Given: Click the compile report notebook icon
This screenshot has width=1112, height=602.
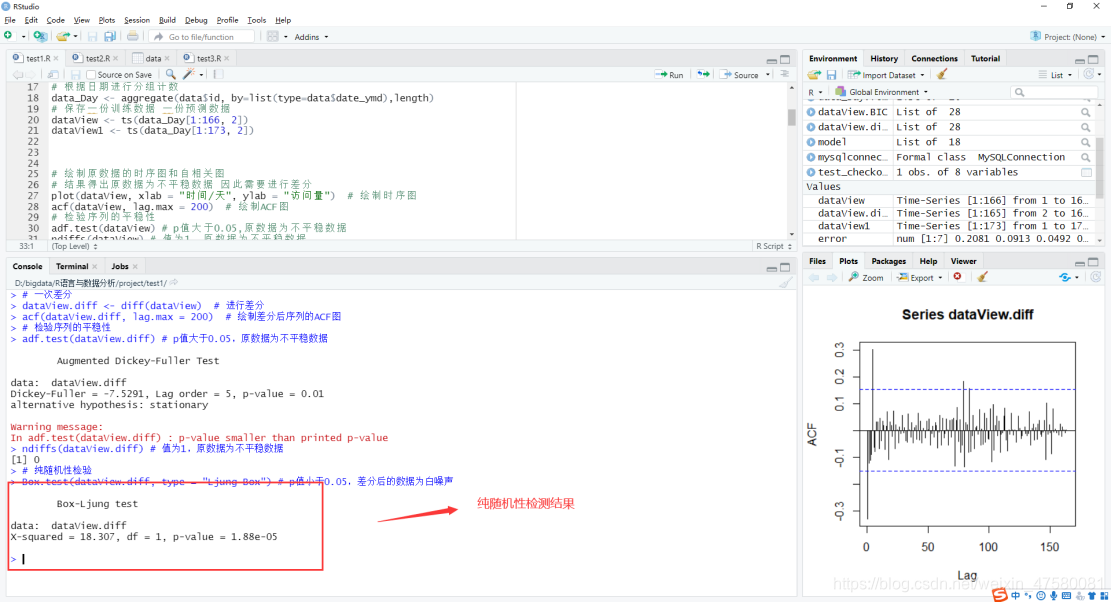Looking at the screenshot, I should pyautogui.click(x=218, y=74).
